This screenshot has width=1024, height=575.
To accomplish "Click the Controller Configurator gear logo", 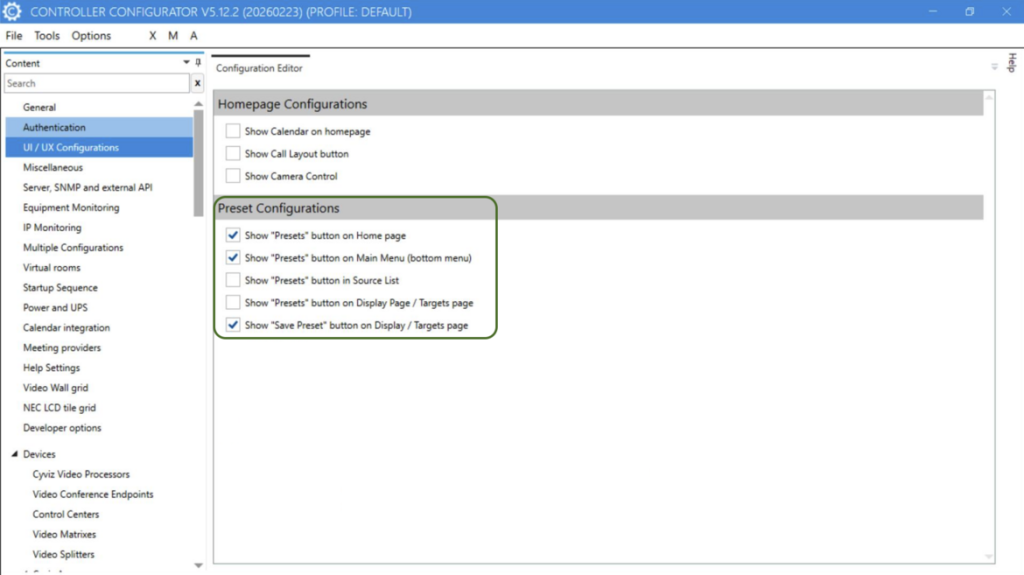I will 13,12.
